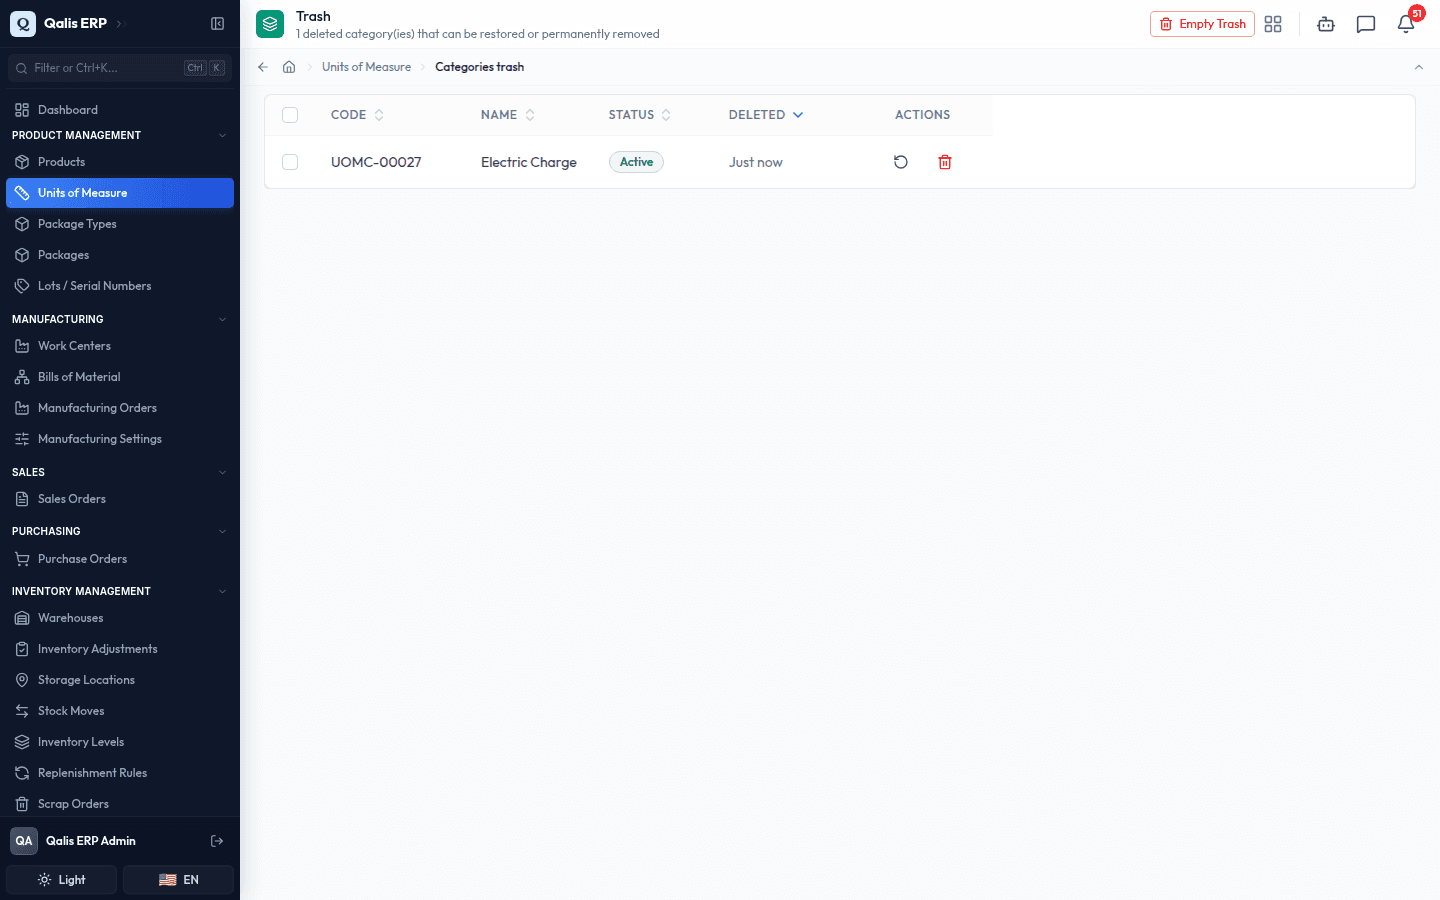Image resolution: width=1440 pixels, height=900 pixels.
Task: Select all rows with header checkbox
Action: pos(290,115)
